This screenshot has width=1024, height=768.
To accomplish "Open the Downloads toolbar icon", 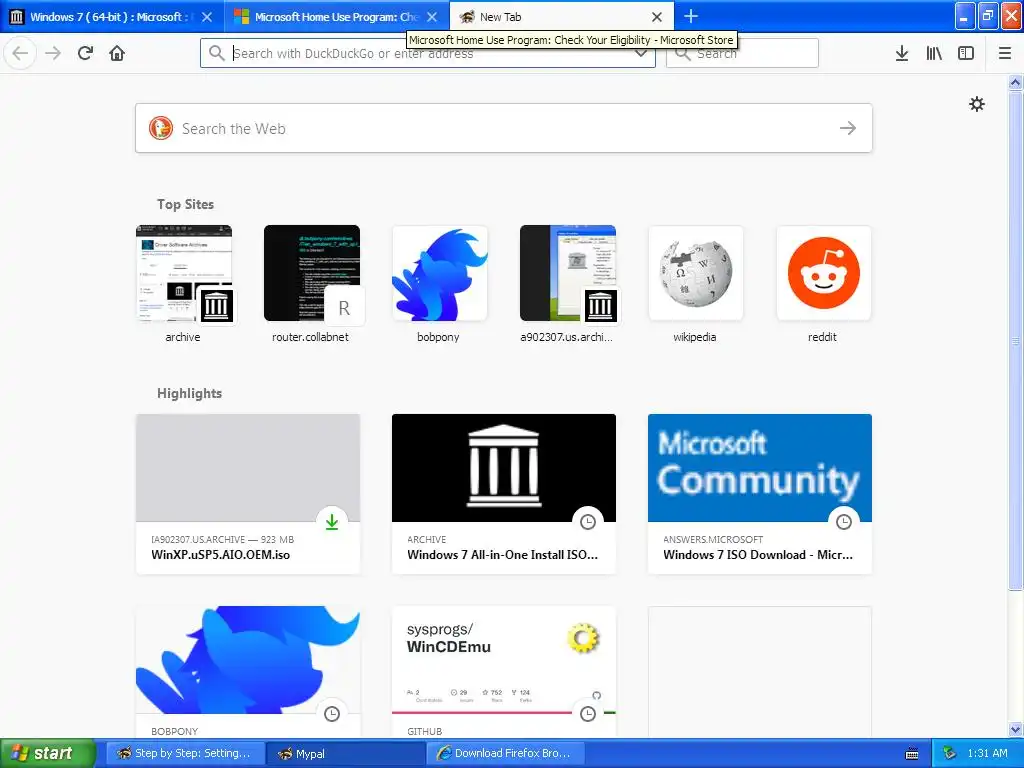I will coord(902,54).
